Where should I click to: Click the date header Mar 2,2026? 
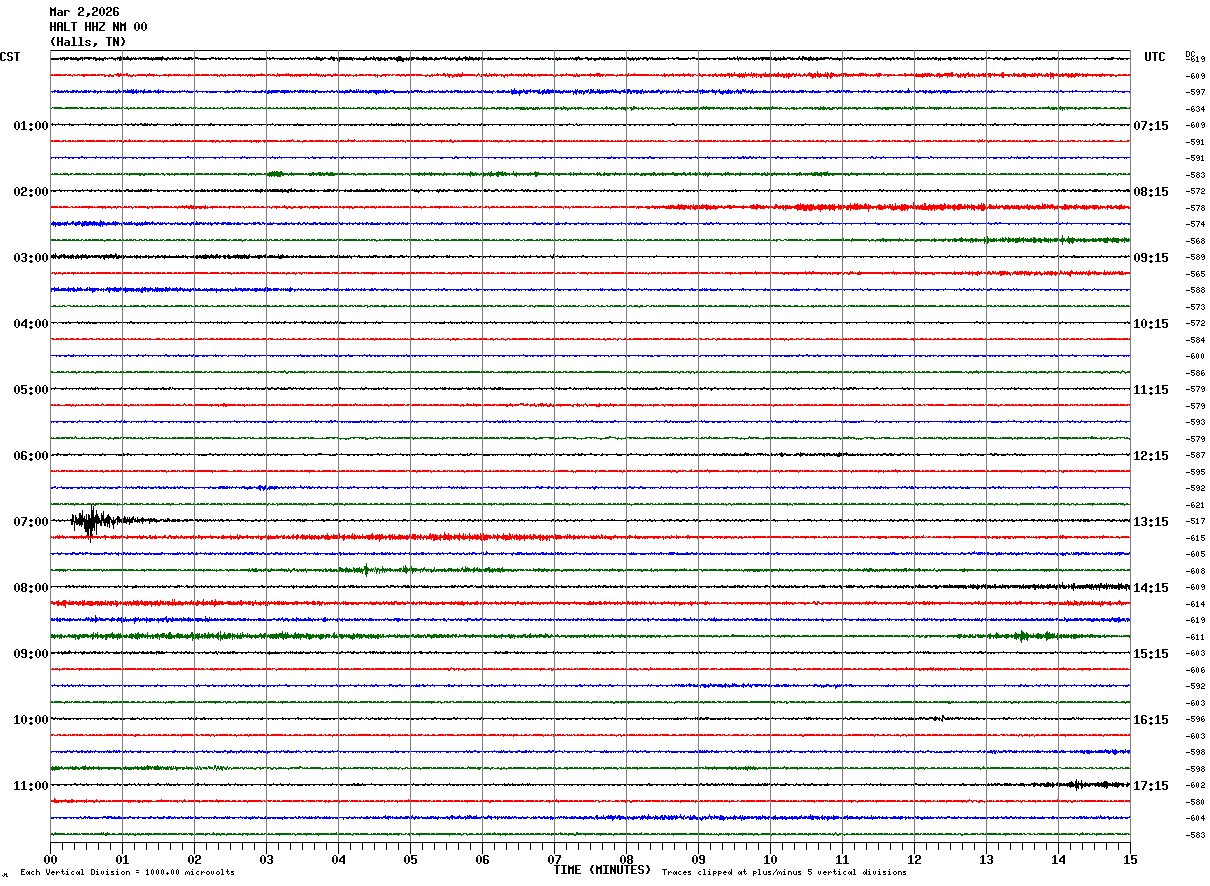click(84, 12)
